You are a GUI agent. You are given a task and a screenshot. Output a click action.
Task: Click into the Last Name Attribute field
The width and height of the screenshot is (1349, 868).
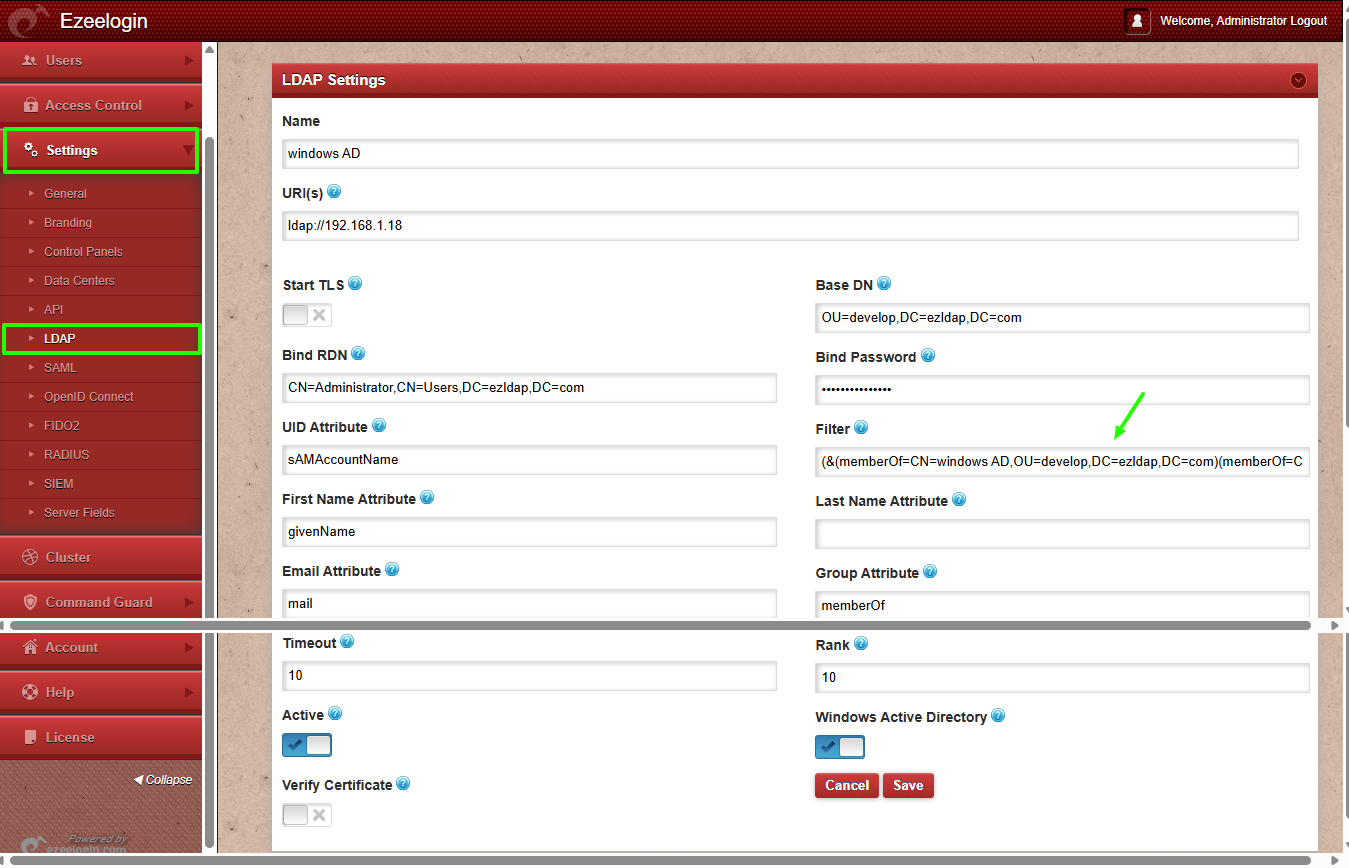tap(1062, 534)
